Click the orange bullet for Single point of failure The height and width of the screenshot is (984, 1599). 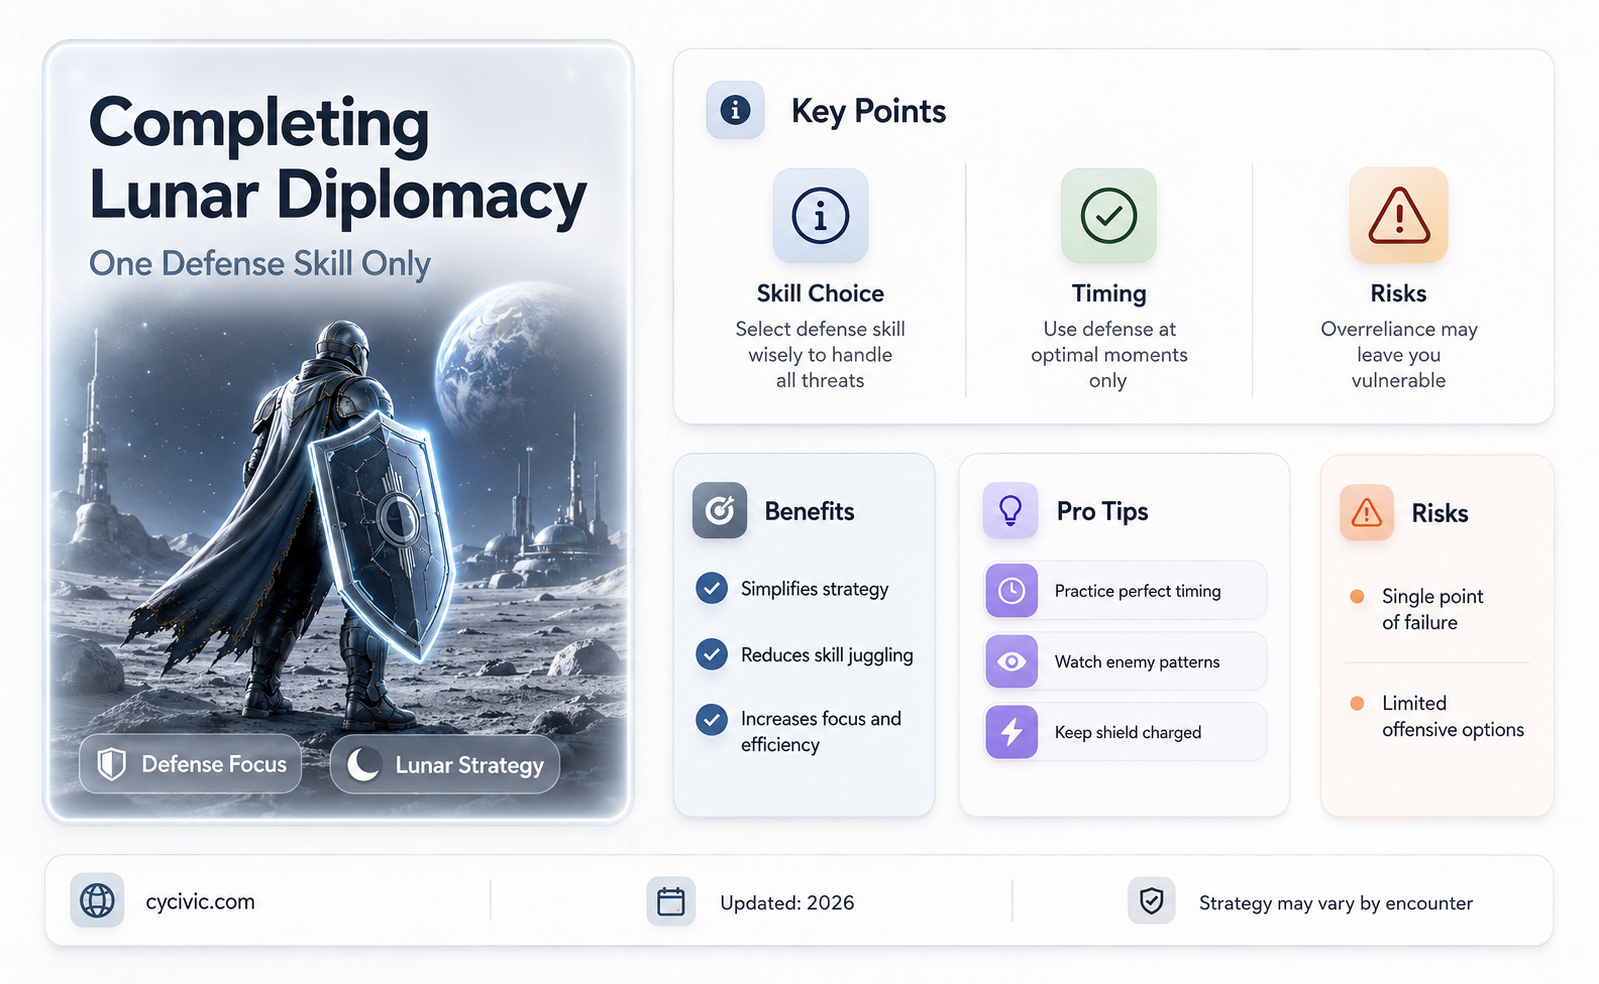1357,596
